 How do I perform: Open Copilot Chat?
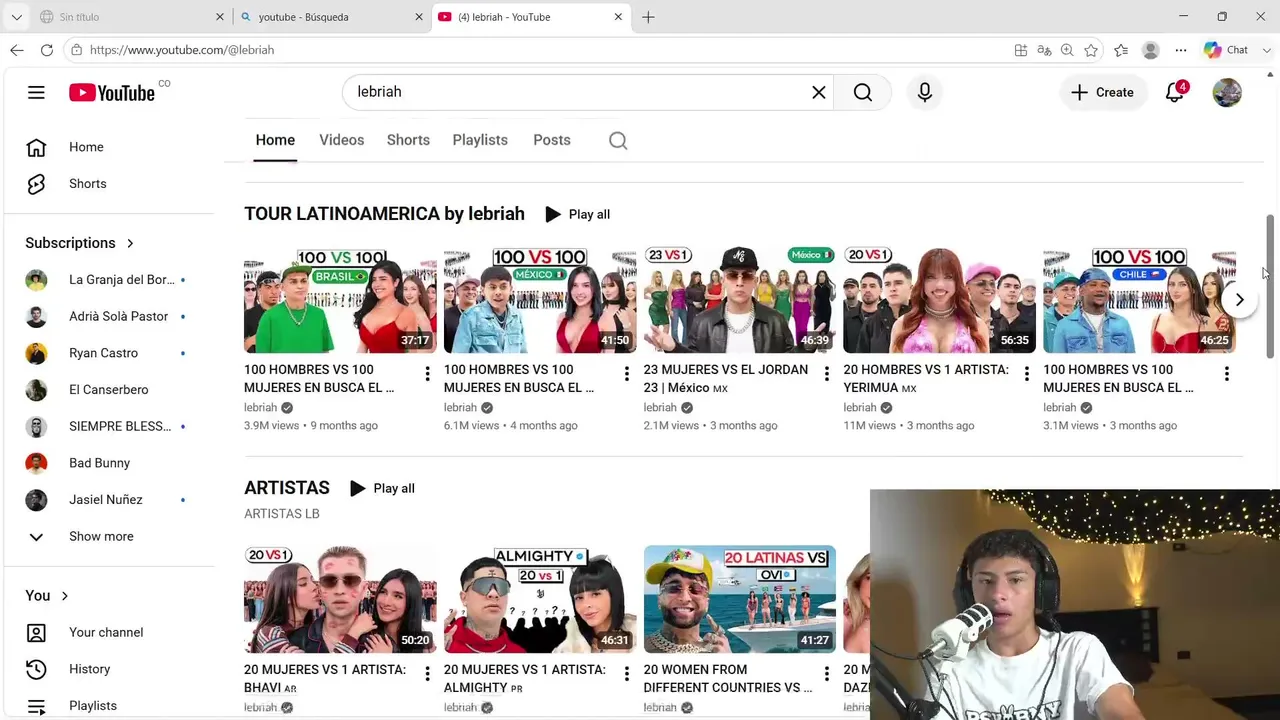coord(1226,50)
